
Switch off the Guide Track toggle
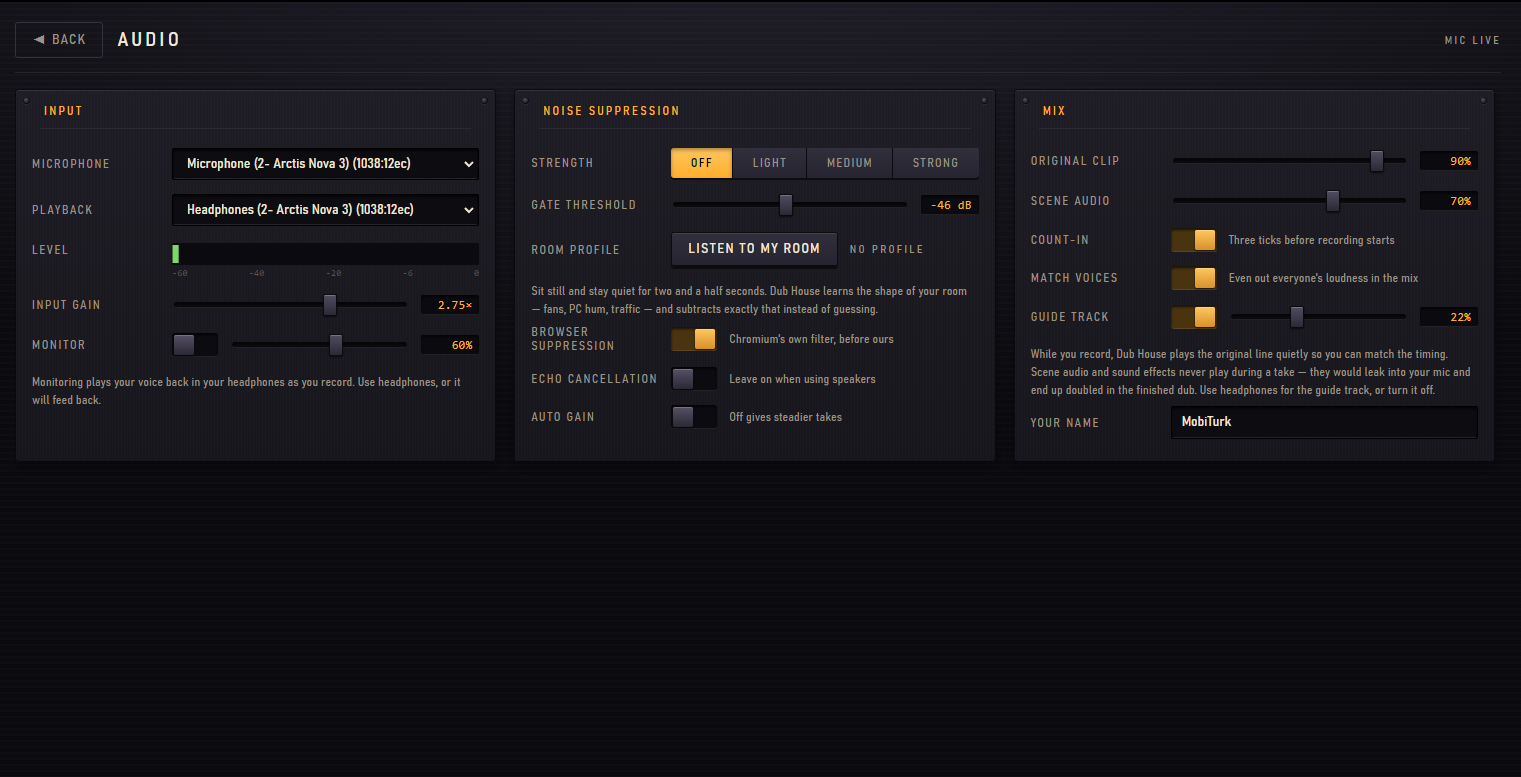tap(1194, 317)
